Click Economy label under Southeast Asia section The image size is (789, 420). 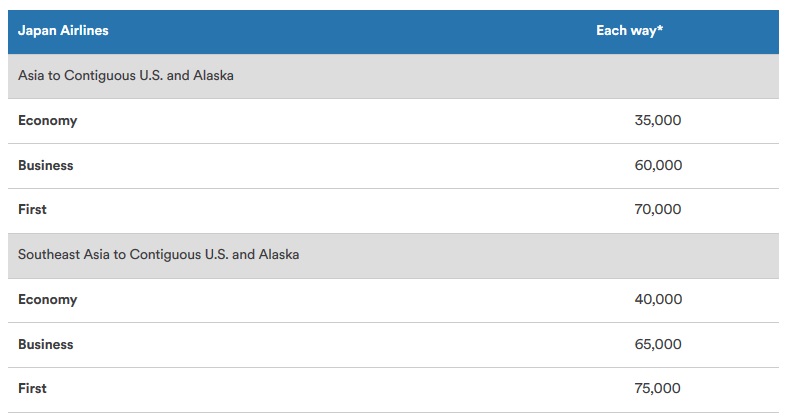click(x=47, y=300)
